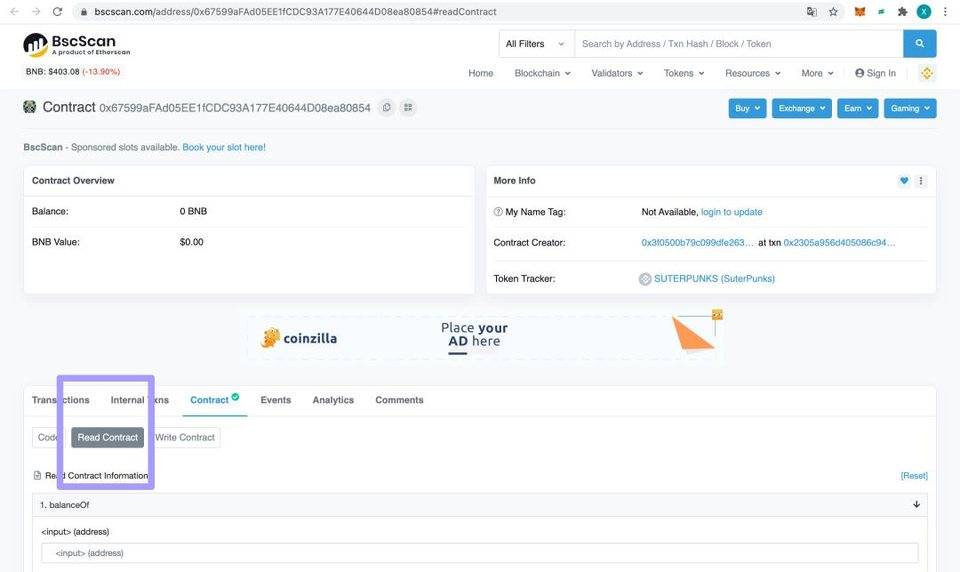This screenshot has width=960, height=572.
Task: Open the Analytics tab
Action: pos(333,400)
